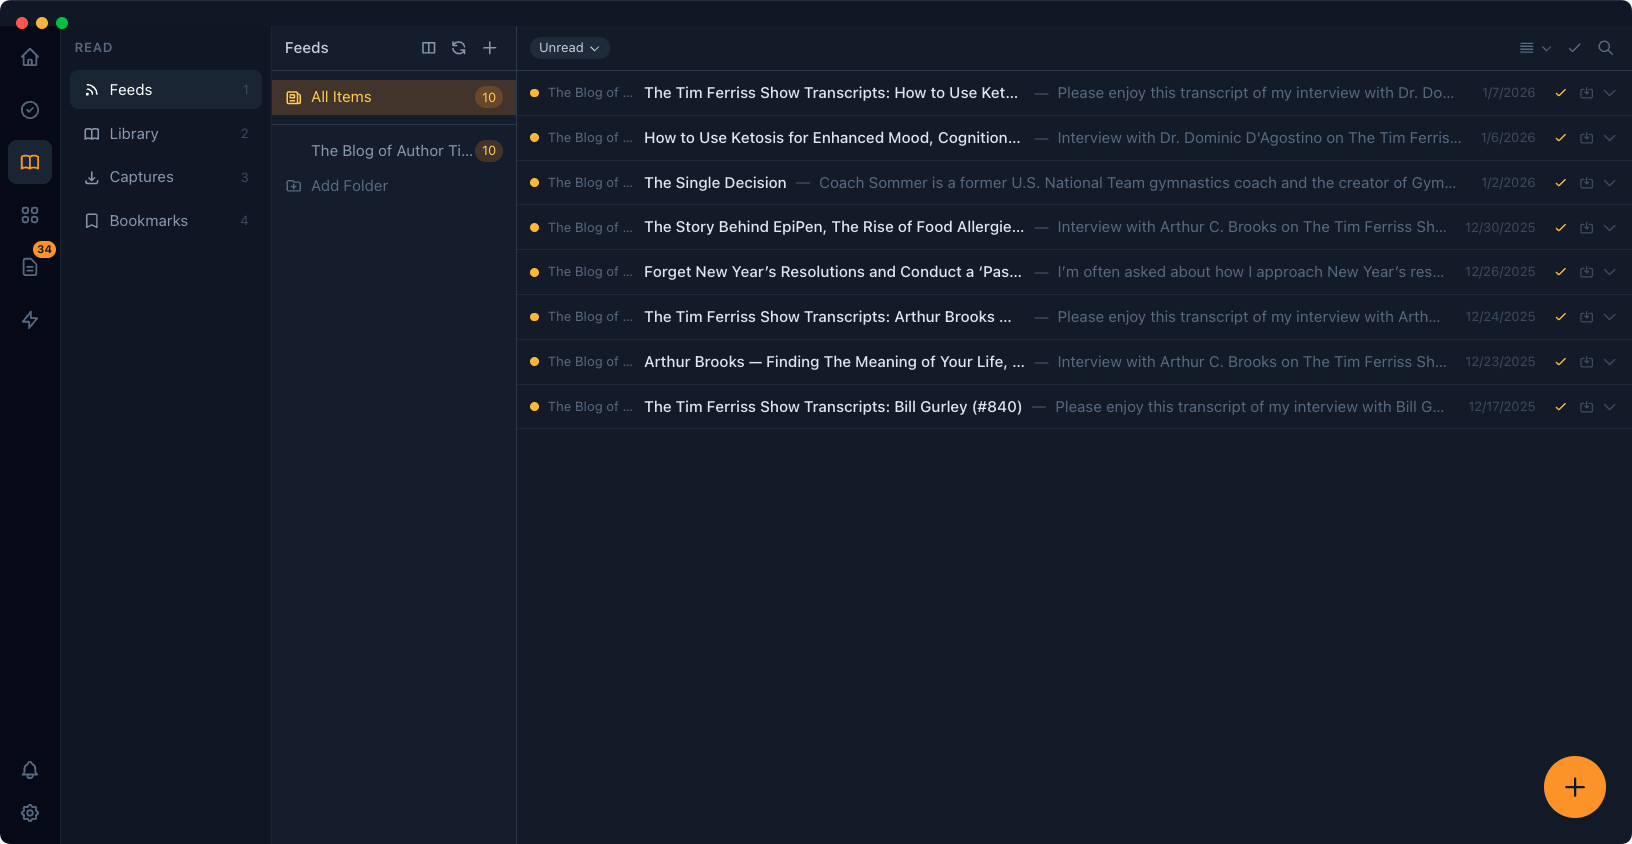Open the tasks checkmark-circle icon in sidebar
Image resolution: width=1632 pixels, height=844 pixels.
[30, 110]
